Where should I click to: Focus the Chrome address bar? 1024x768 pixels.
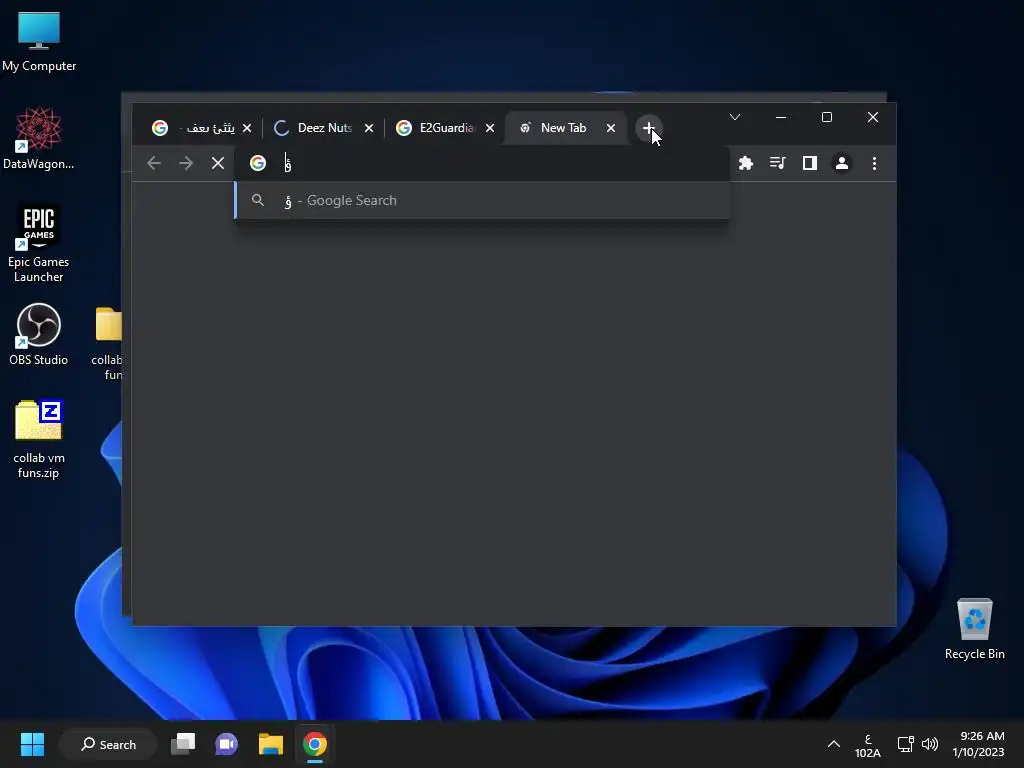482,163
